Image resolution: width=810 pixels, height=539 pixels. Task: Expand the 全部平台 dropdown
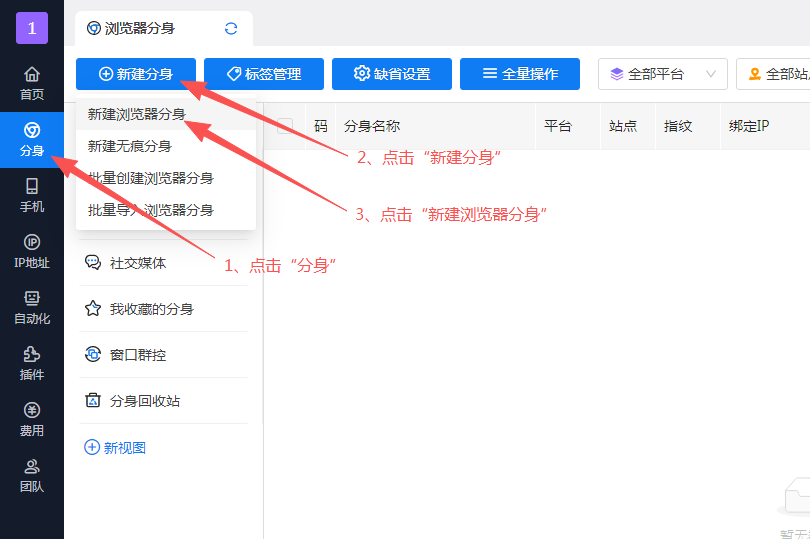tap(663, 74)
